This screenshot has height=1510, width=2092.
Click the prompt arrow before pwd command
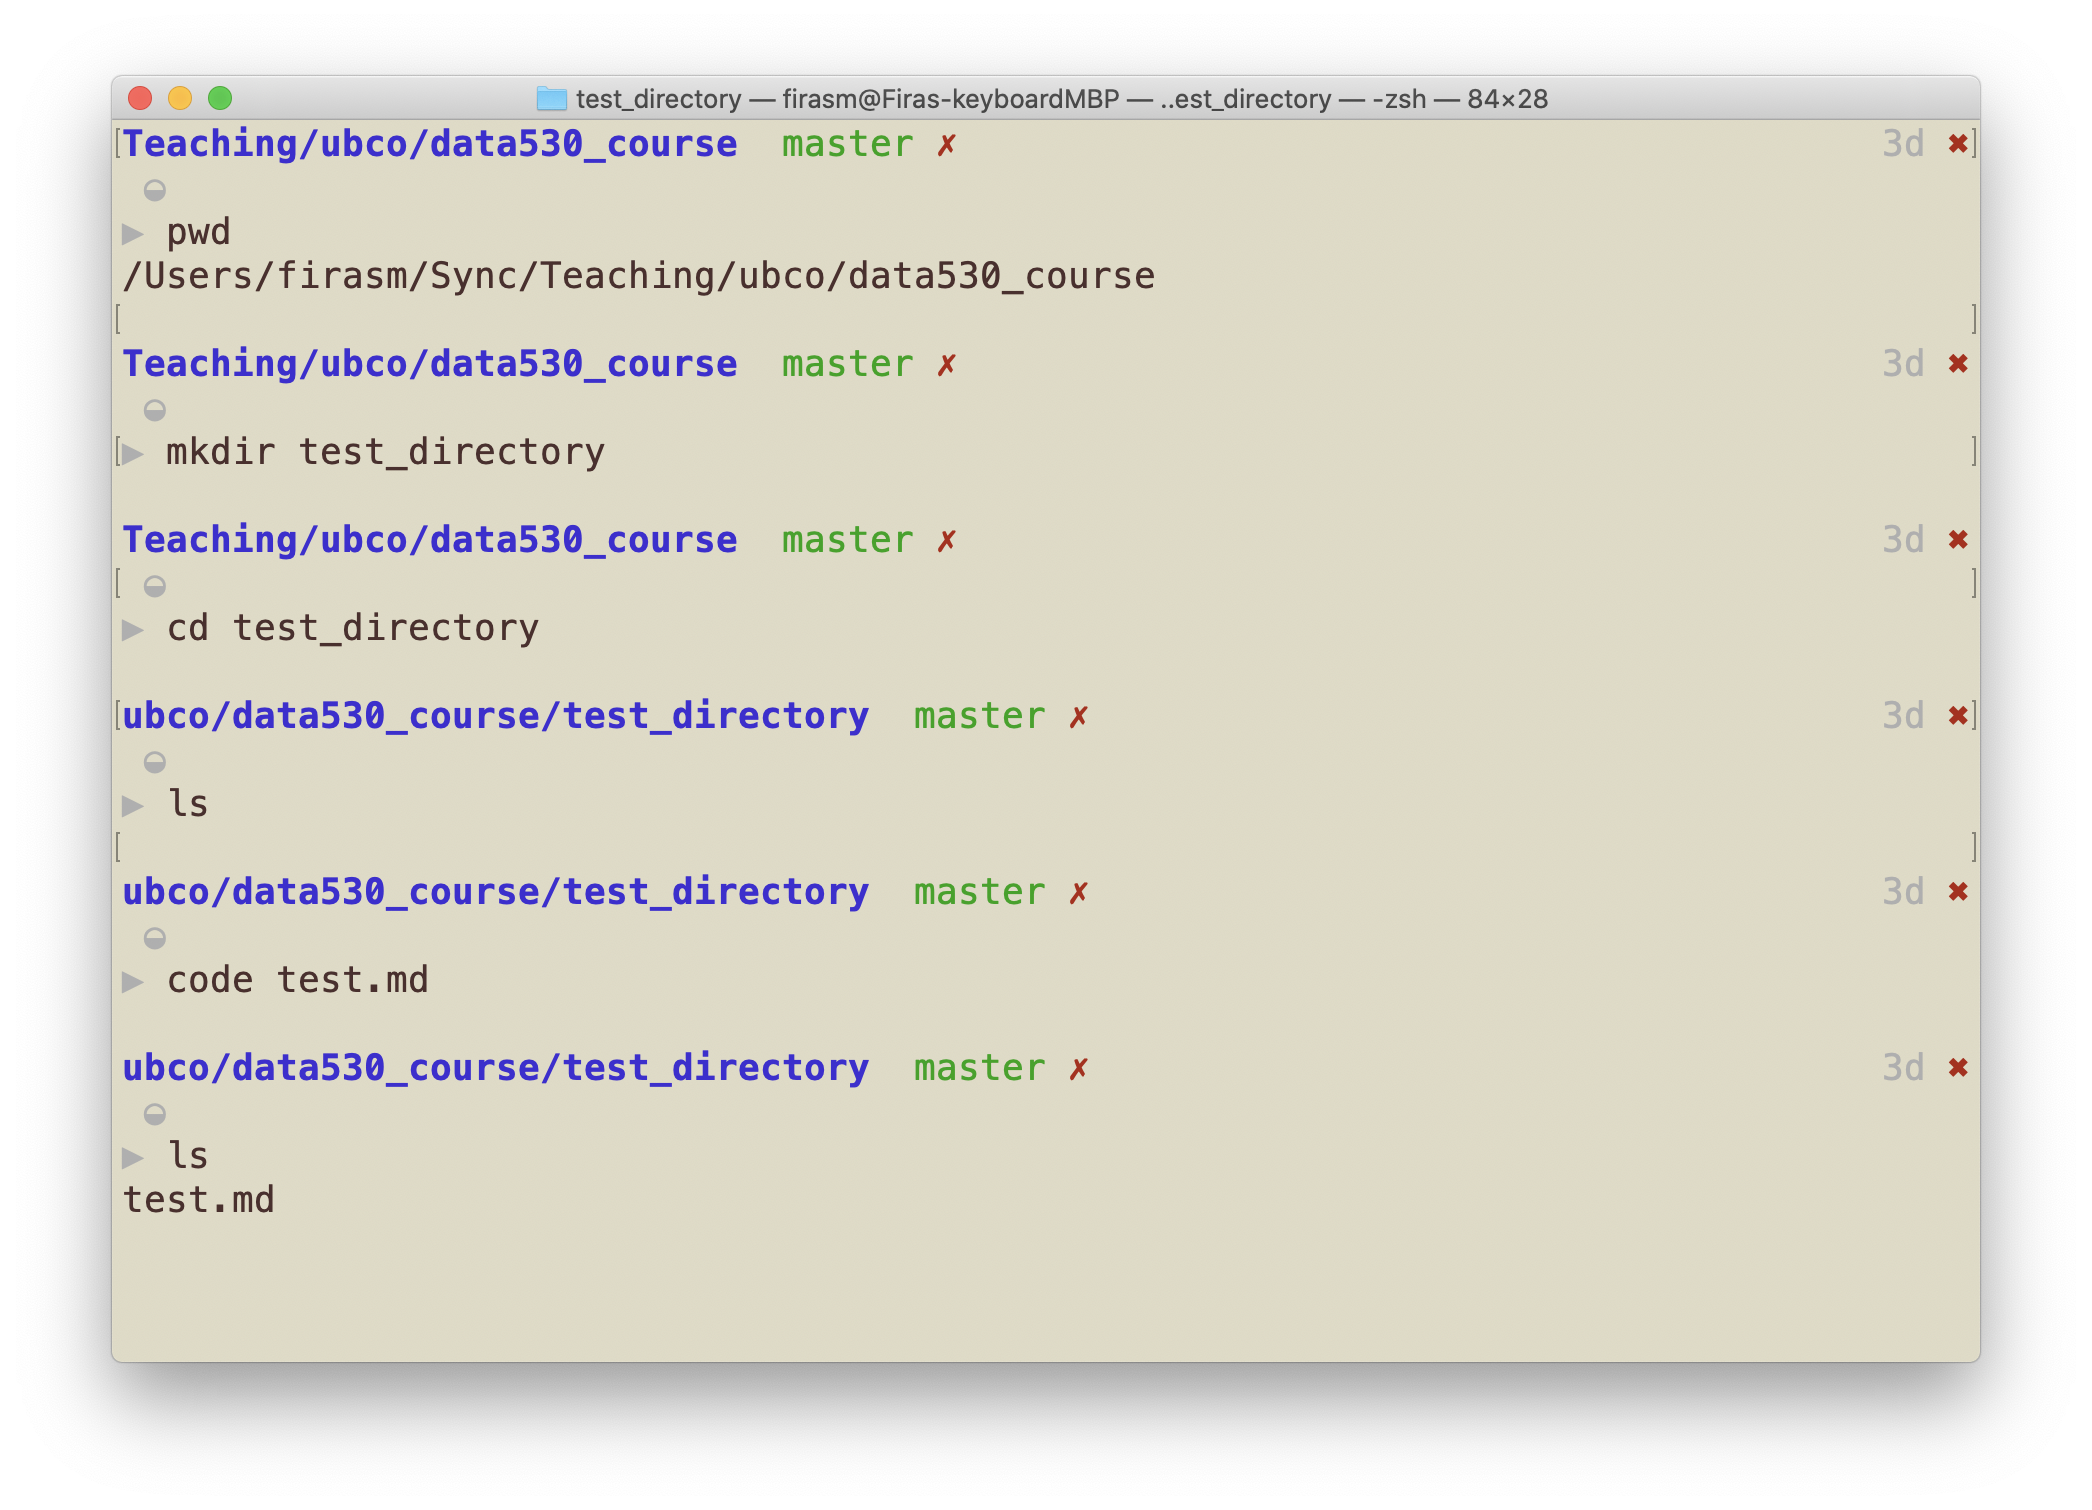[x=133, y=234]
